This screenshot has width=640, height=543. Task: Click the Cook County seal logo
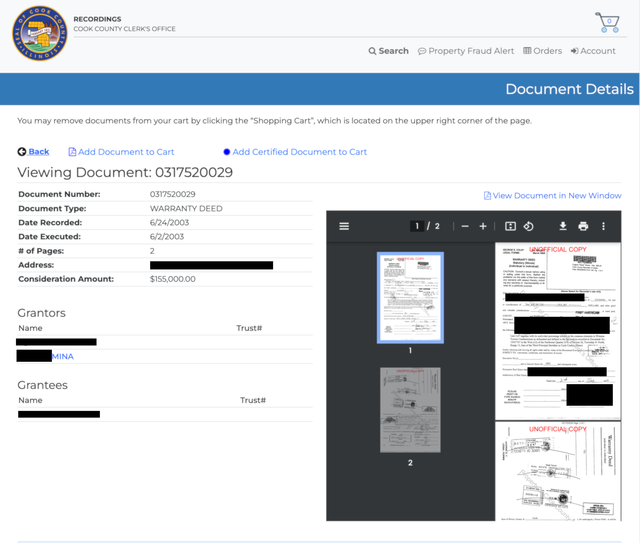pyautogui.click(x=40, y=33)
